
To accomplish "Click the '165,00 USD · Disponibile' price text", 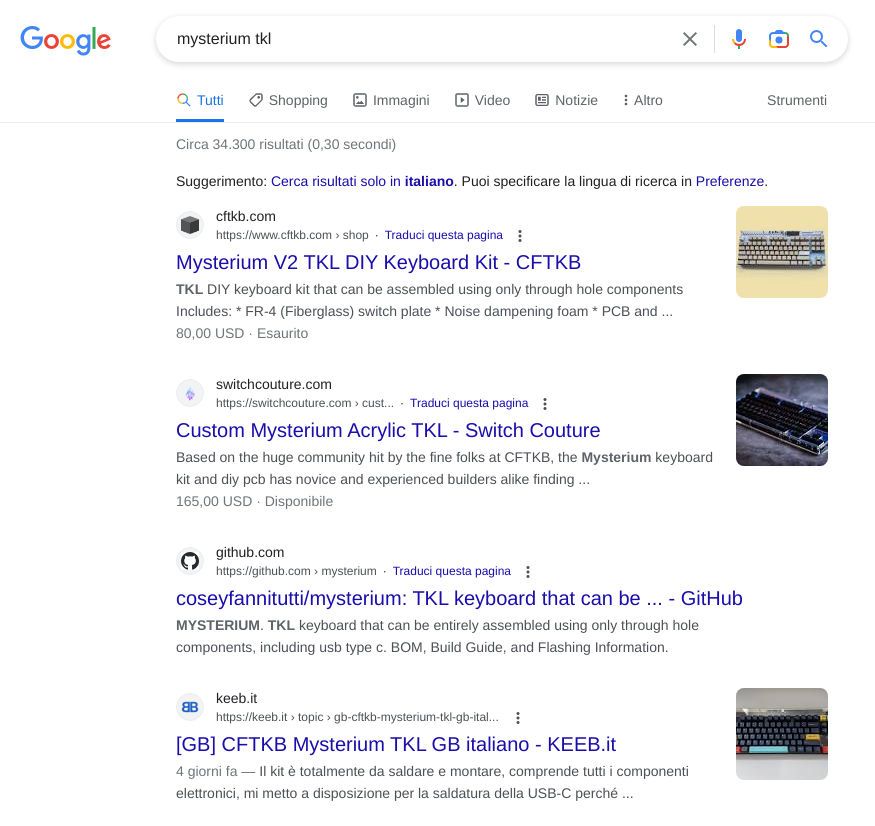I will click(x=254, y=501).
